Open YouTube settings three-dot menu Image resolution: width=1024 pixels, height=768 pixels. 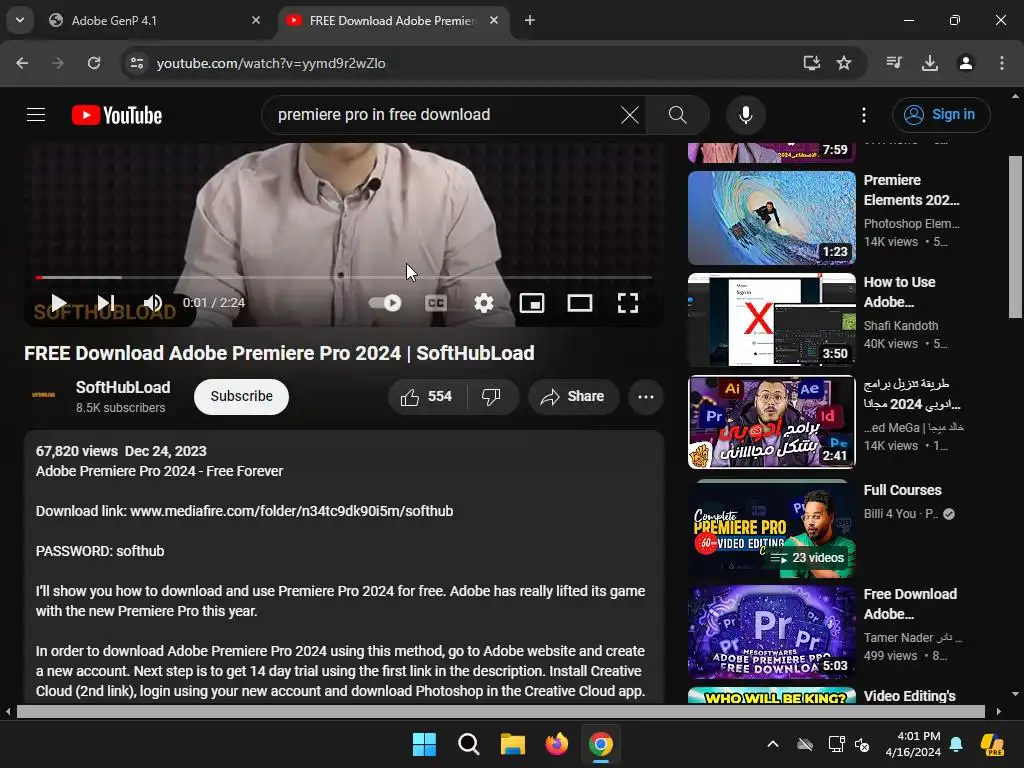point(863,115)
